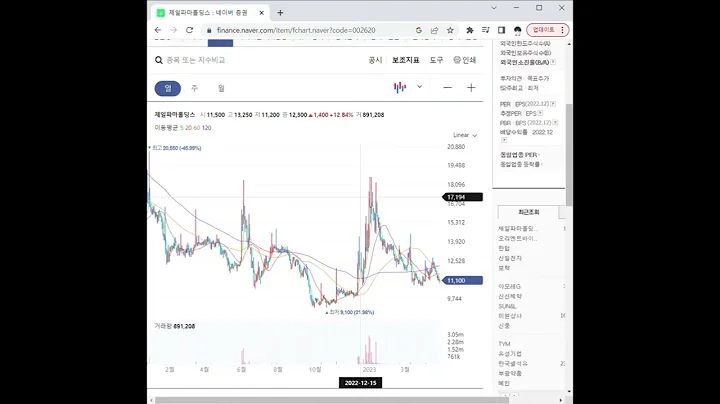The height and width of the screenshot is (404, 720).
Task: Open TYM in recent list
Action: coord(504,344)
